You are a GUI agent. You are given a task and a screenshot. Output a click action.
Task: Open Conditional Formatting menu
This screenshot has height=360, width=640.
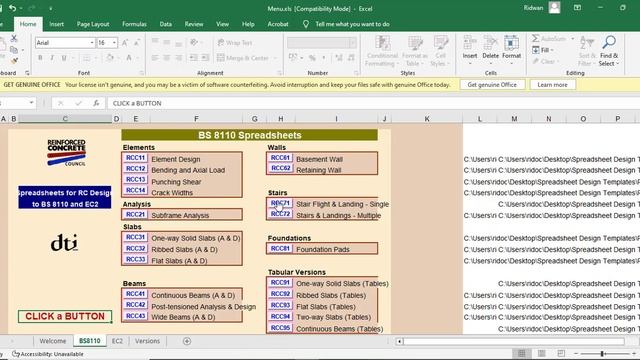(382, 51)
